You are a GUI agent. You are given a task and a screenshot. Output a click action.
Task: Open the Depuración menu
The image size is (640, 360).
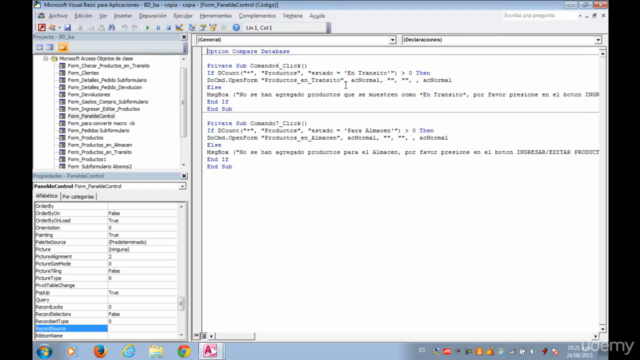click(153, 16)
